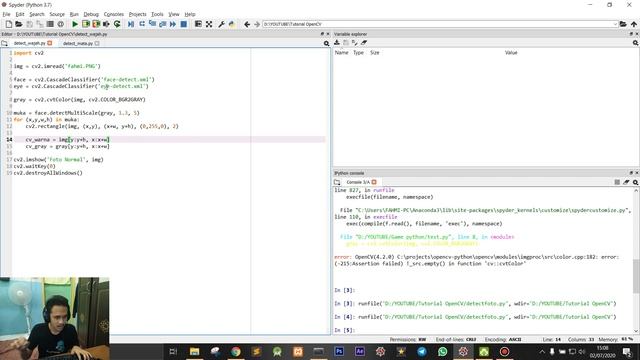
Task: Step into function in debugger
Action: [152, 24]
